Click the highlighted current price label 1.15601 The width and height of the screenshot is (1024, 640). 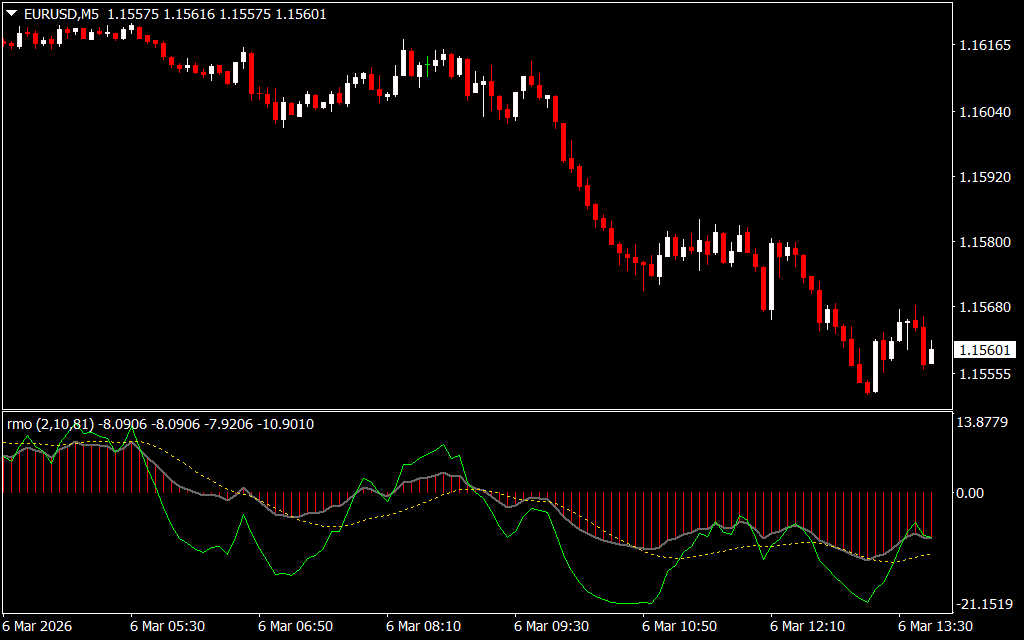click(985, 350)
